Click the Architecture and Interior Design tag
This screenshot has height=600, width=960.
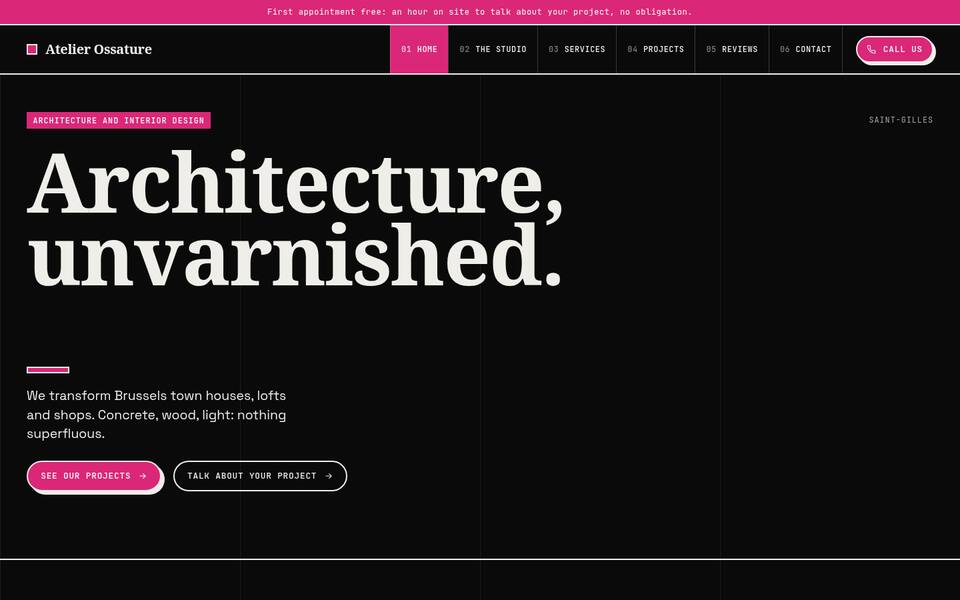click(x=119, y=121)
